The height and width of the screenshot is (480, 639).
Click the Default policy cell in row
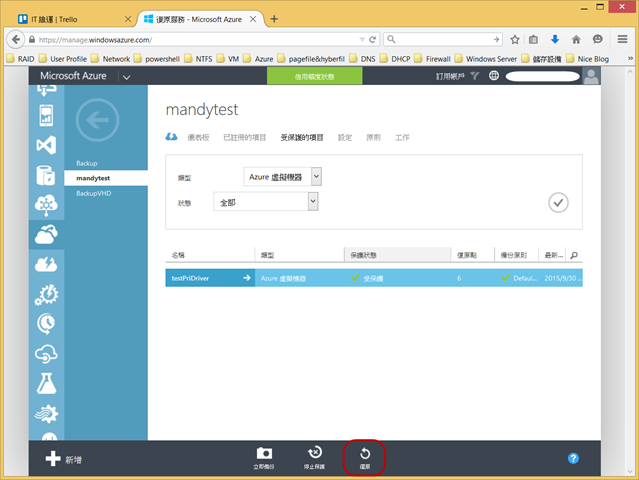519,278
